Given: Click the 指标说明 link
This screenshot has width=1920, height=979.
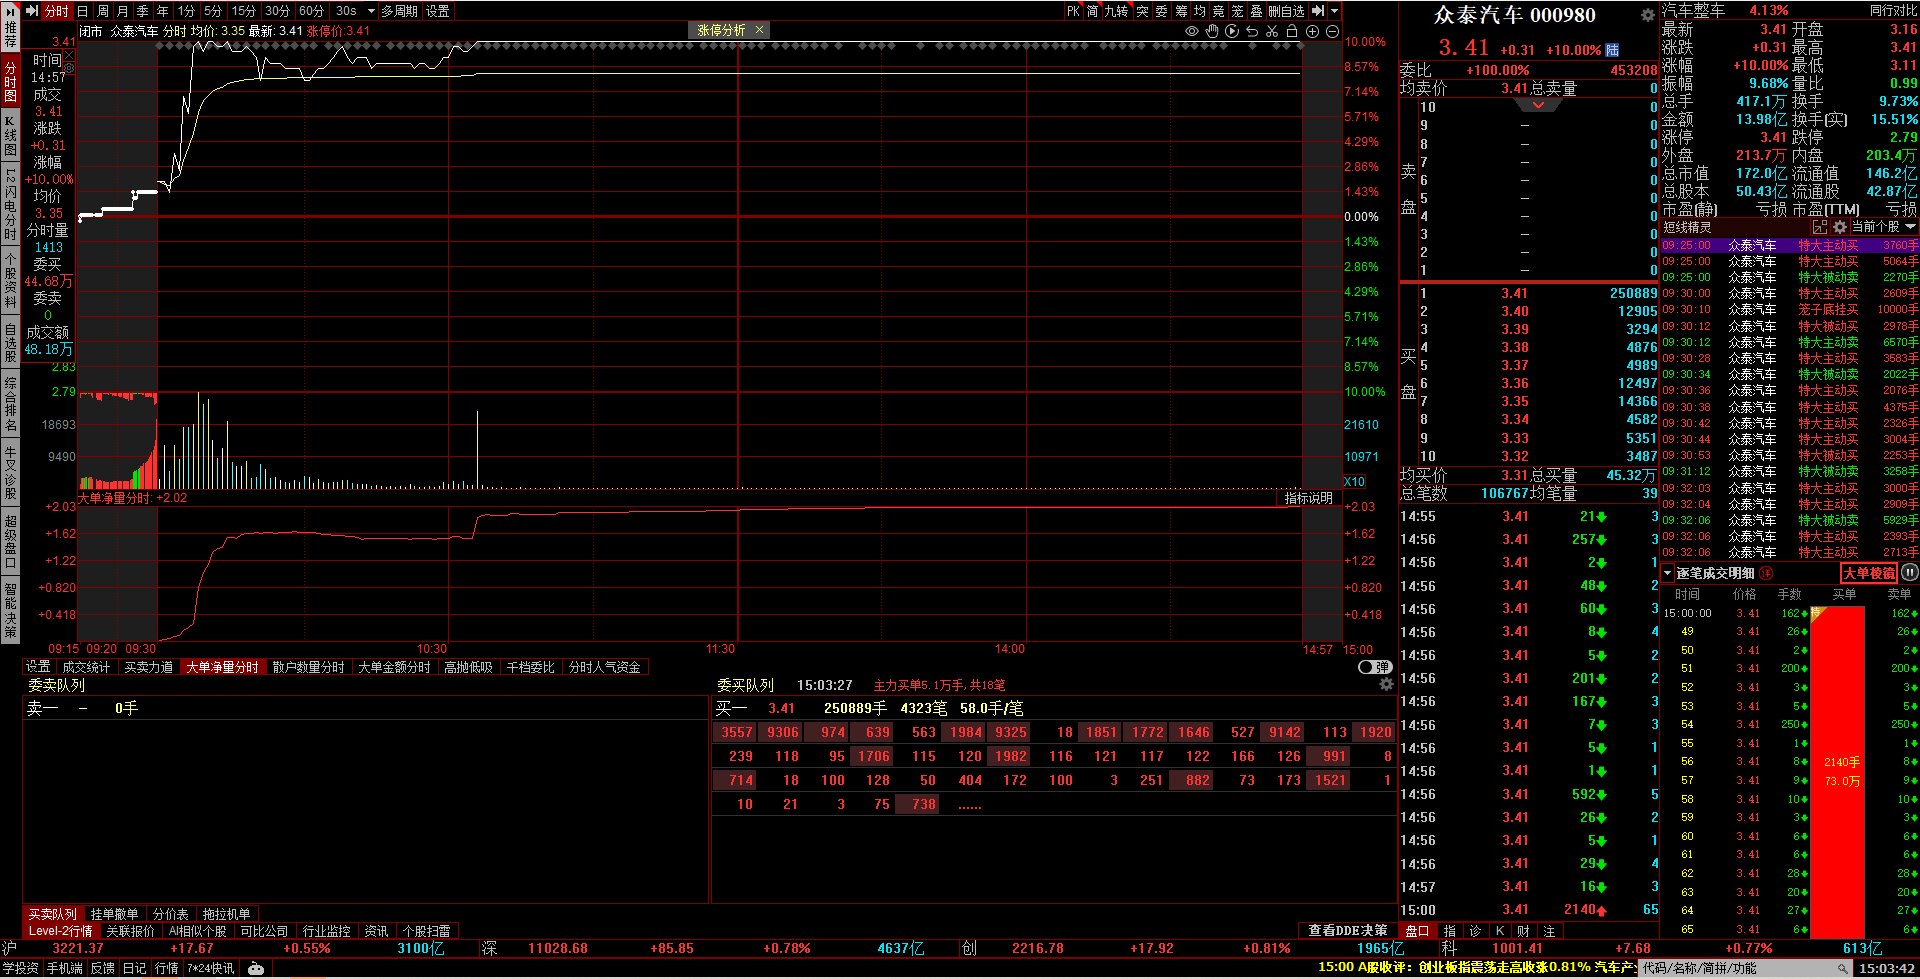Looking at the screenshot, I should [x=1309, y=498].
